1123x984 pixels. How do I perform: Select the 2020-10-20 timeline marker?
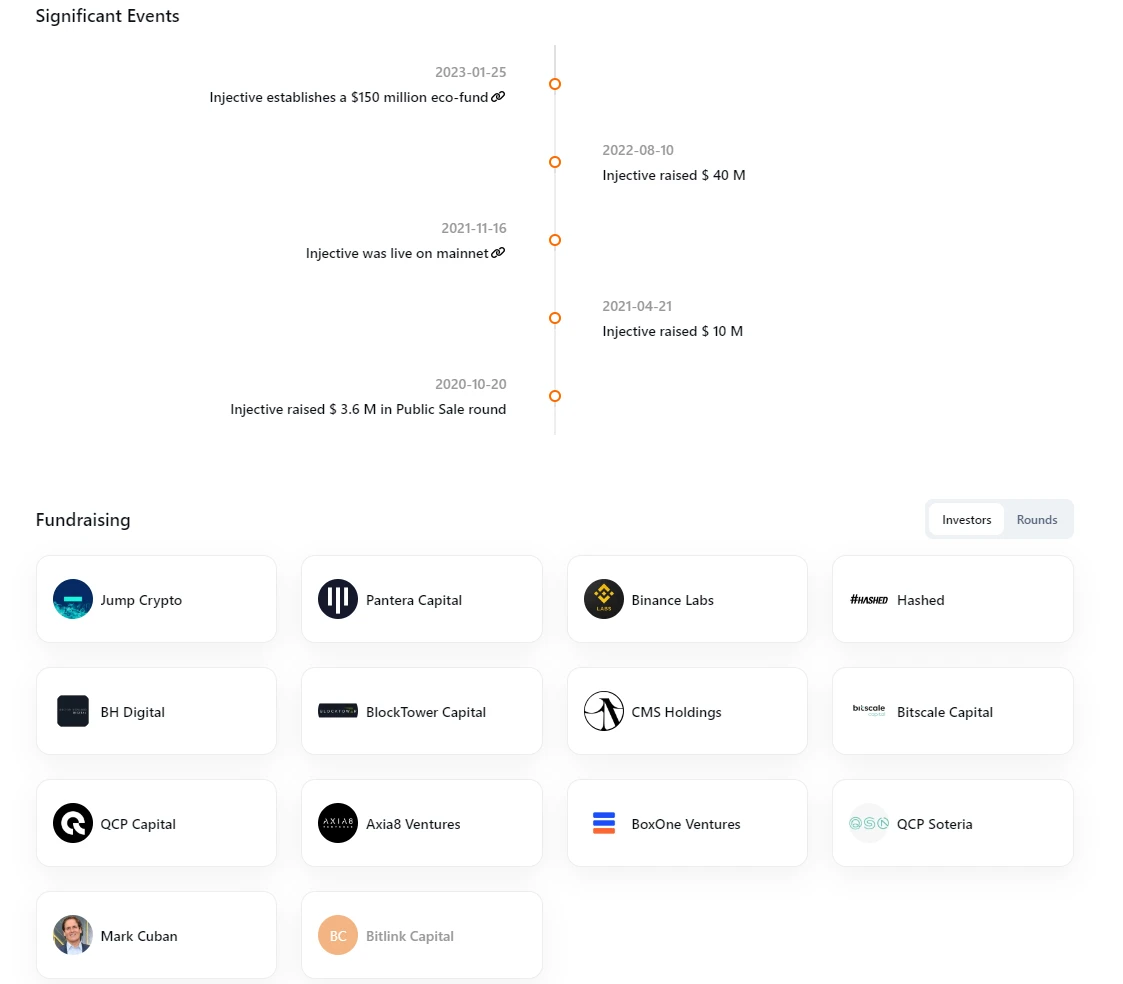point(554,396)
